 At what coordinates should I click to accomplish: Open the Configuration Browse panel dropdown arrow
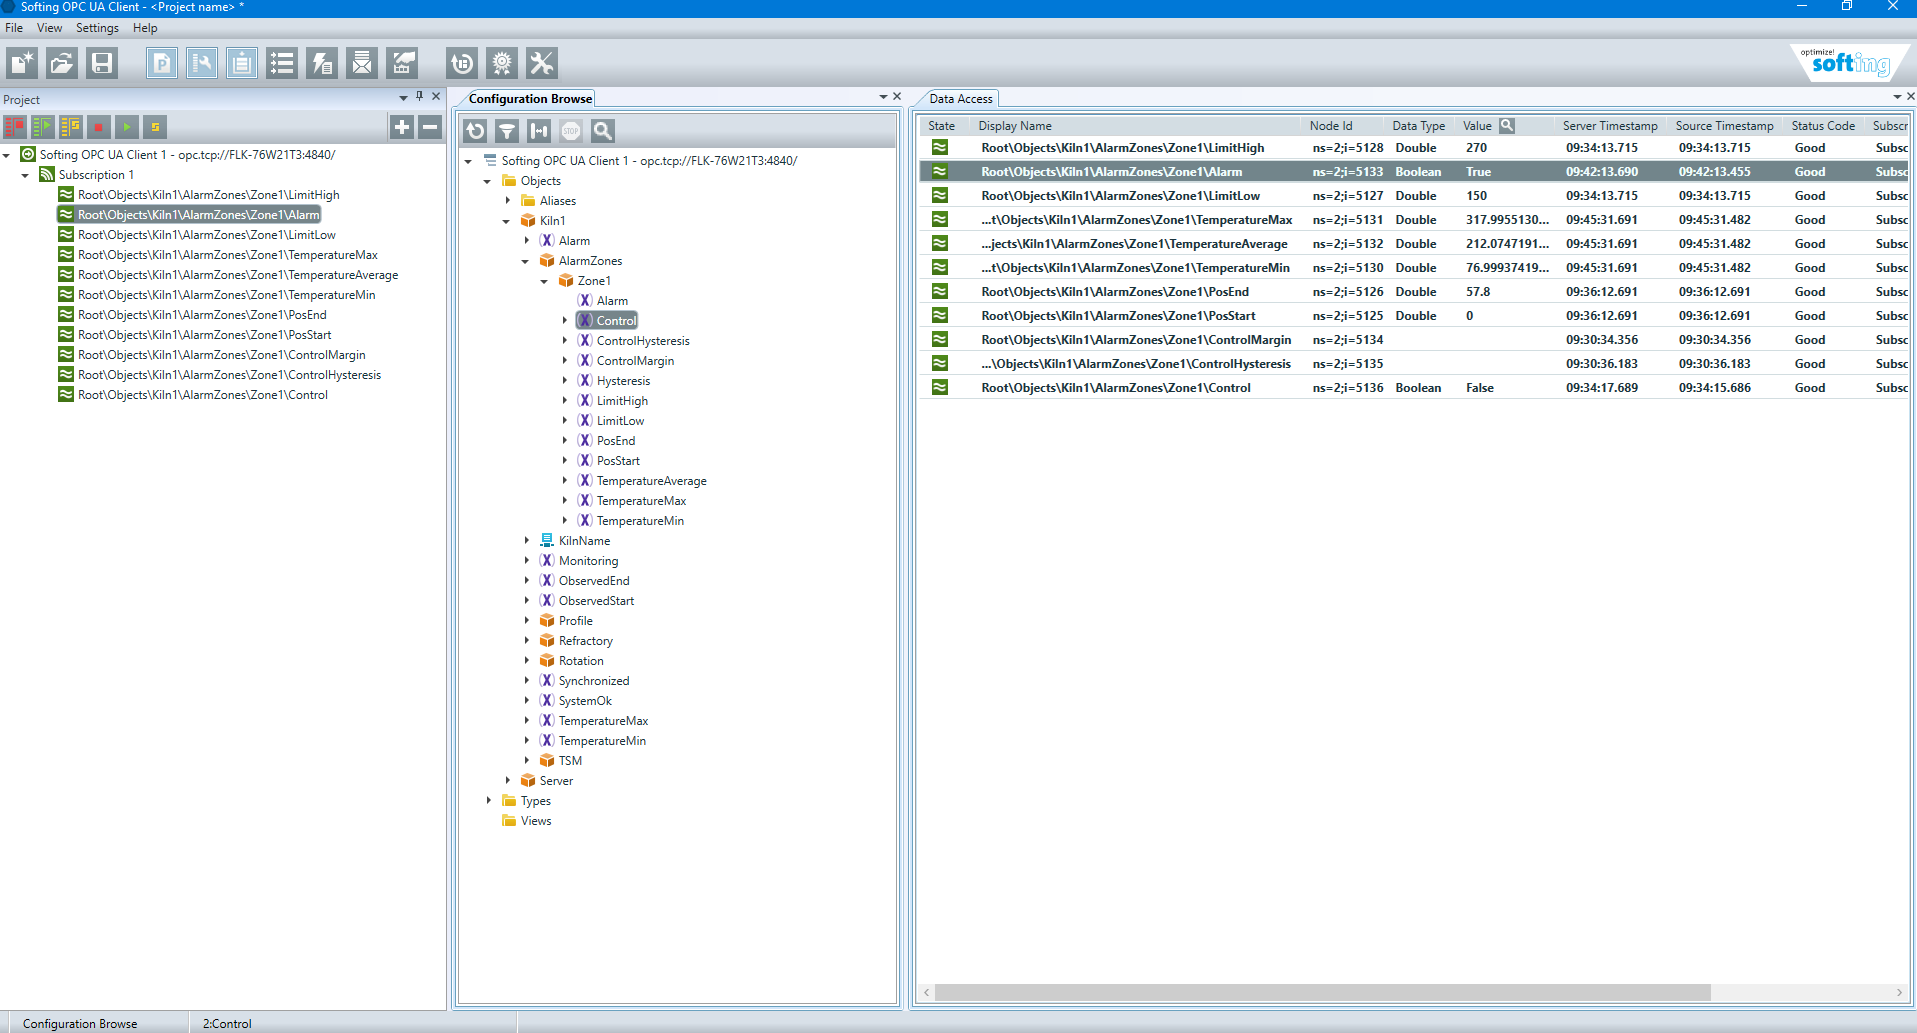pyautogui.click(x=883, y=97)
